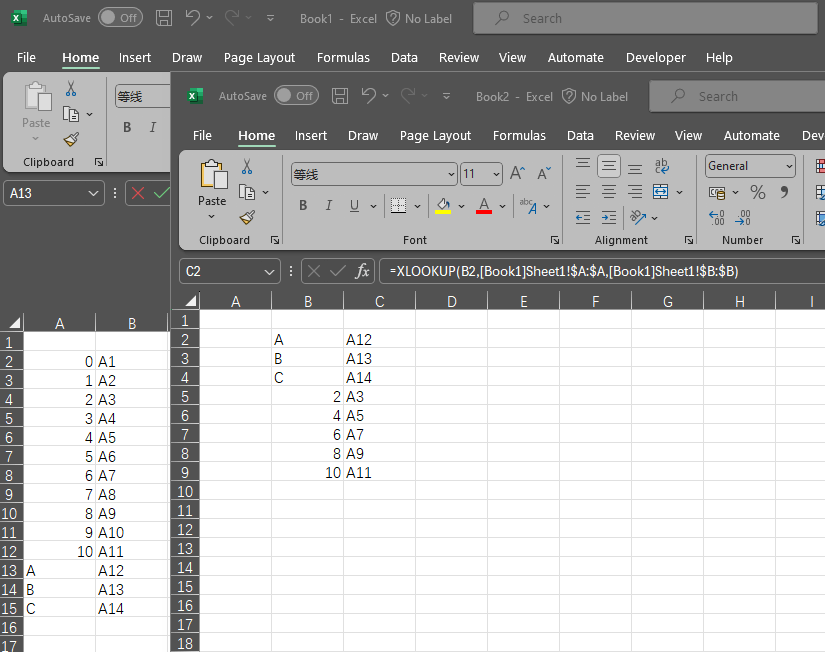Click No Label button in Book1 title bar

(x=419, y=18)
